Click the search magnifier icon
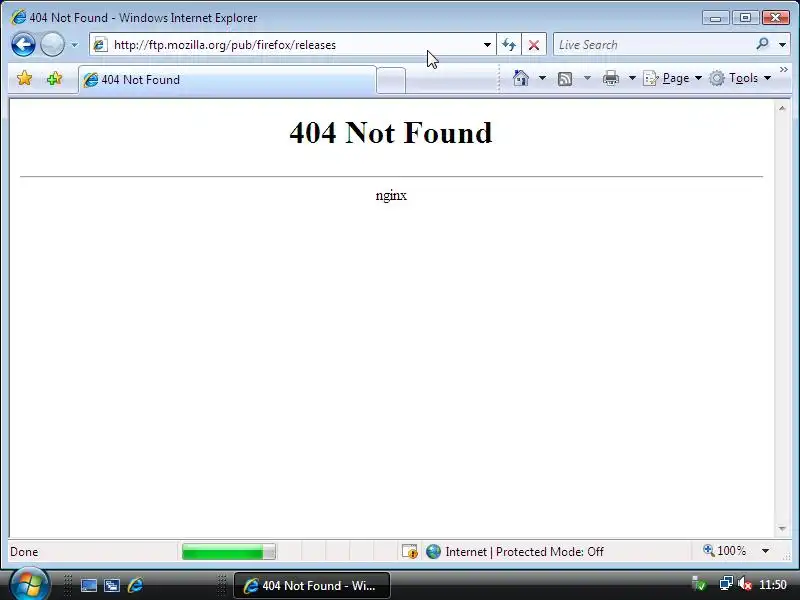This screenshot has width=800, height=600. coord(762,44)
